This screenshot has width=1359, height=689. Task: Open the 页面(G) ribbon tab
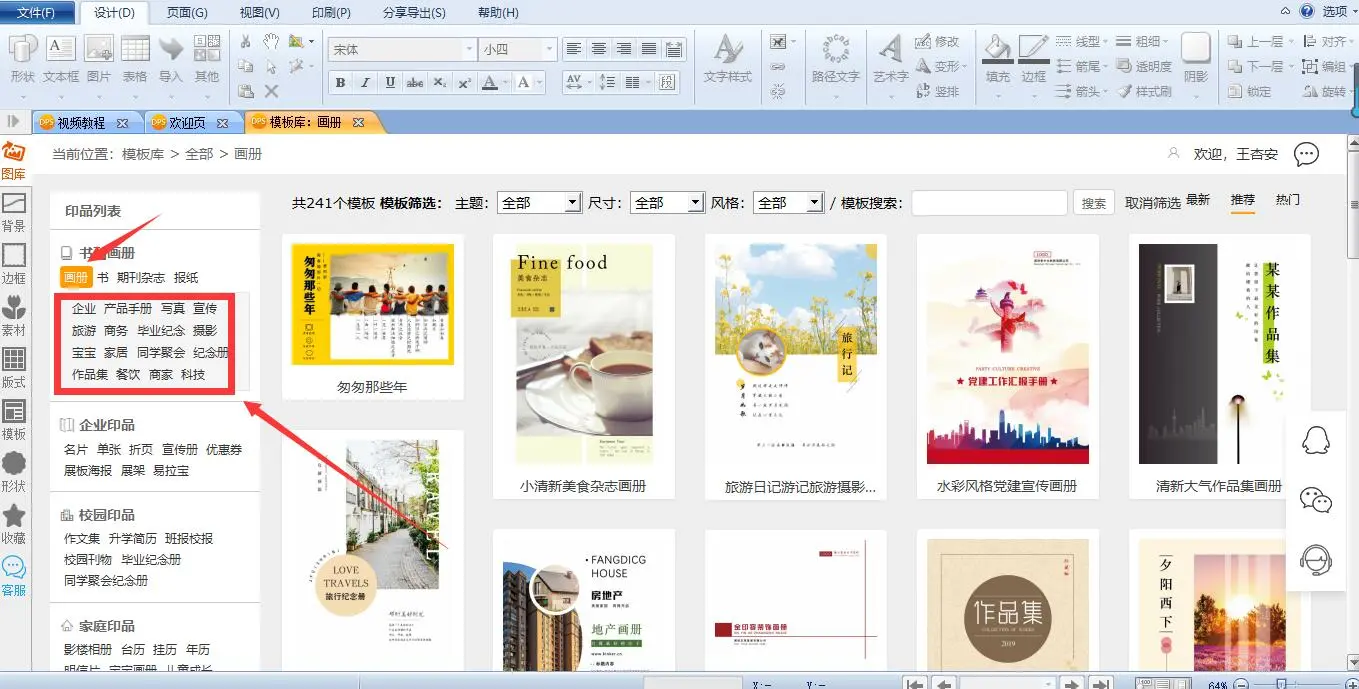(x=187, y=12)
